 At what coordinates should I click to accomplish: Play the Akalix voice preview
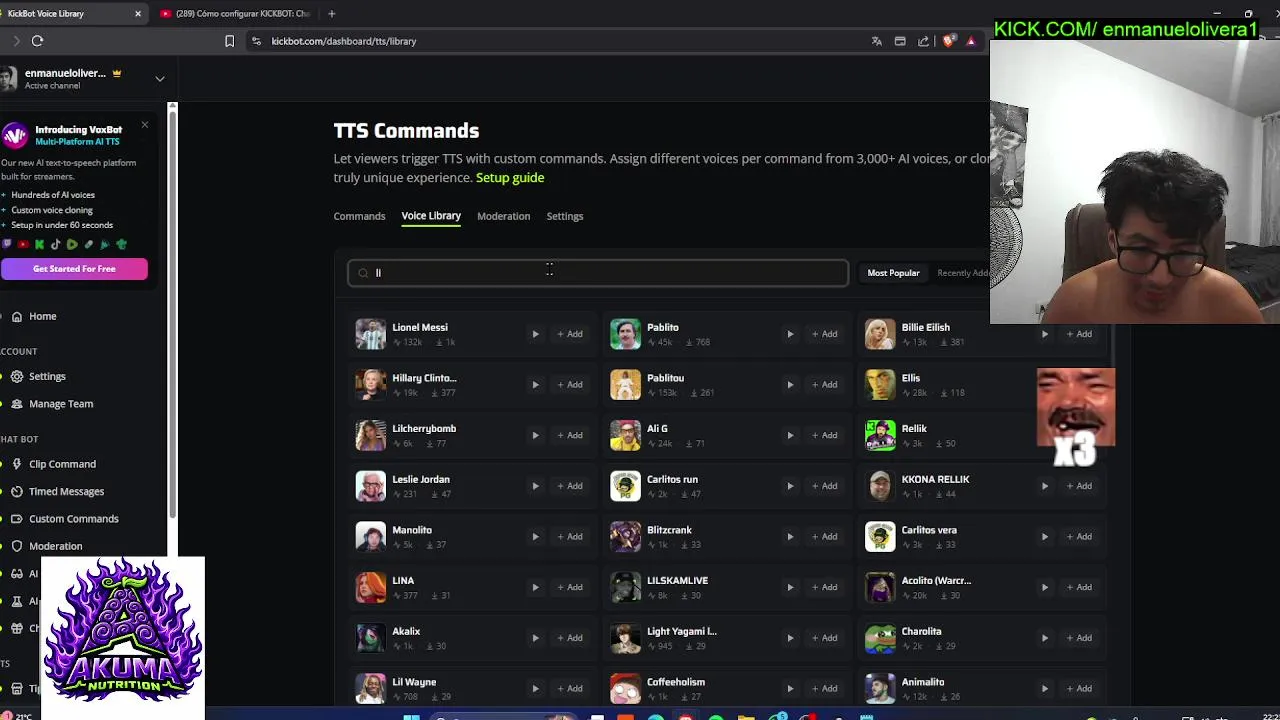[x=535, y=638]
